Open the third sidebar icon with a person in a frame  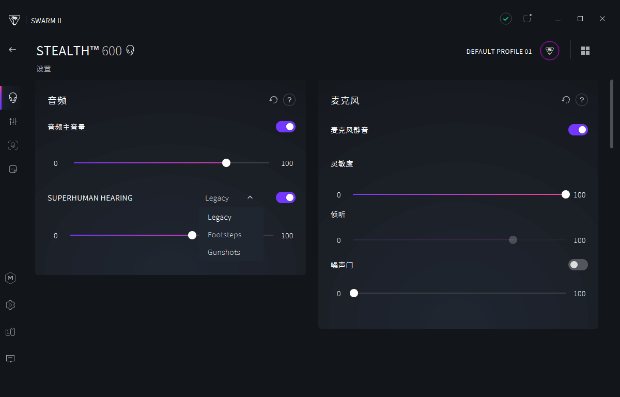tap(13, 145)
